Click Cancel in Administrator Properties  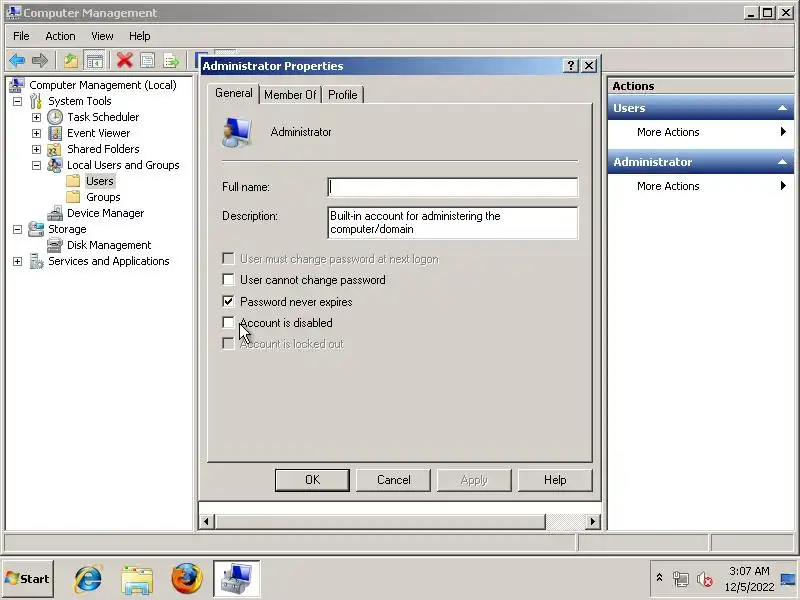coord(393,480)
